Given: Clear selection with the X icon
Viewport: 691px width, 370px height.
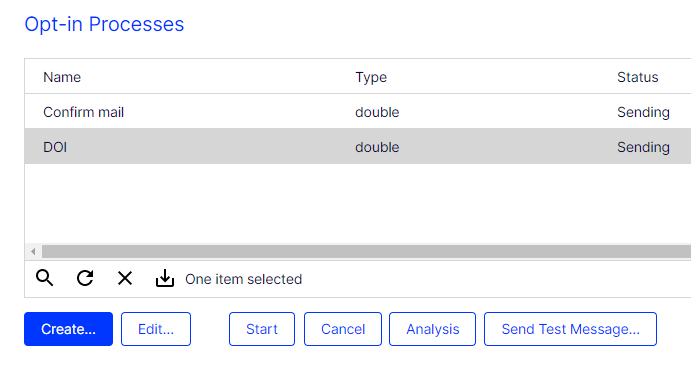Looking at the screenshot, I should (125, 278).
